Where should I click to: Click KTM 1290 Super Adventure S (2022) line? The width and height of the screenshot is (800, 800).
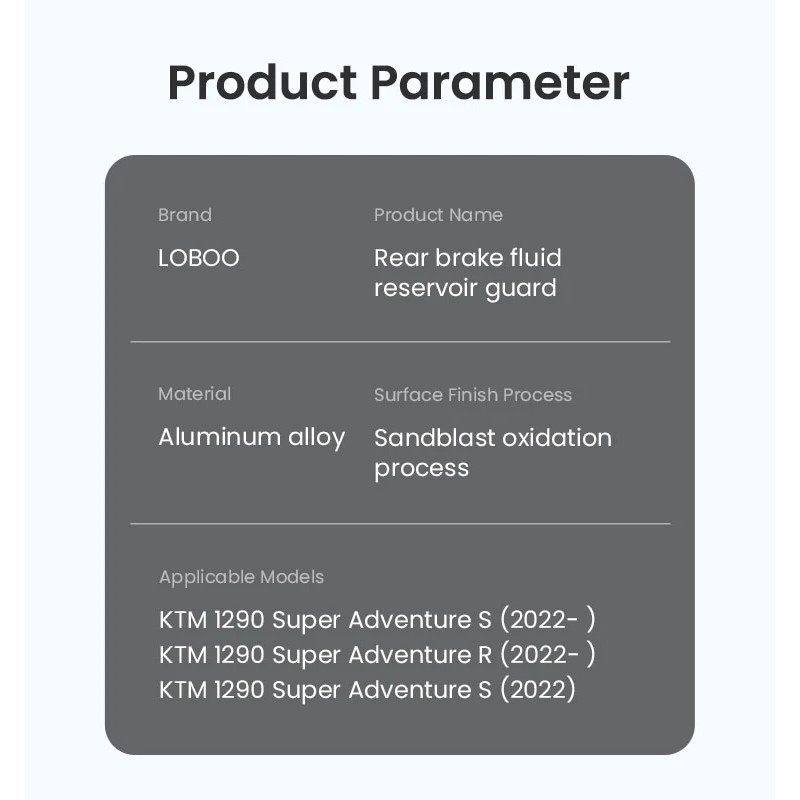tap(367, 690)
